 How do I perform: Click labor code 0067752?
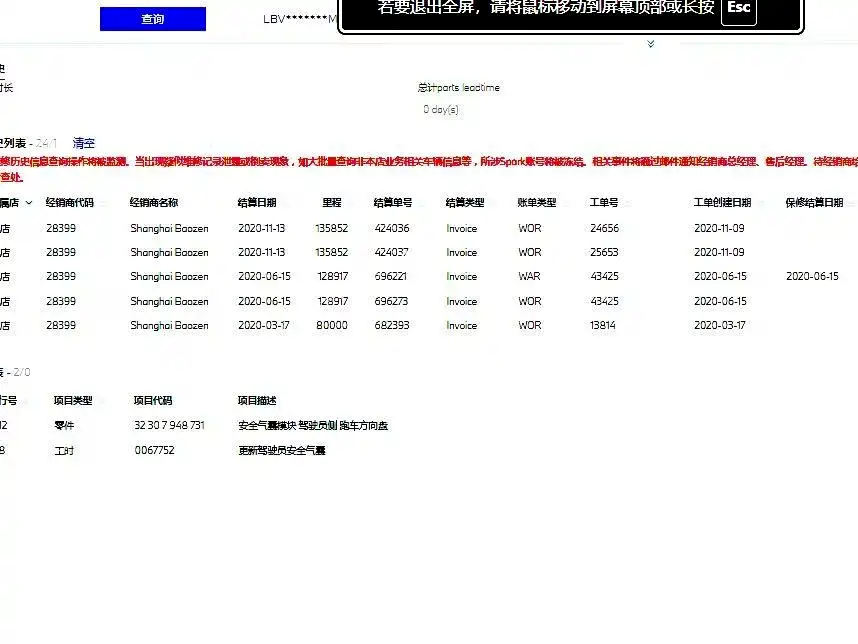[154, 450]
